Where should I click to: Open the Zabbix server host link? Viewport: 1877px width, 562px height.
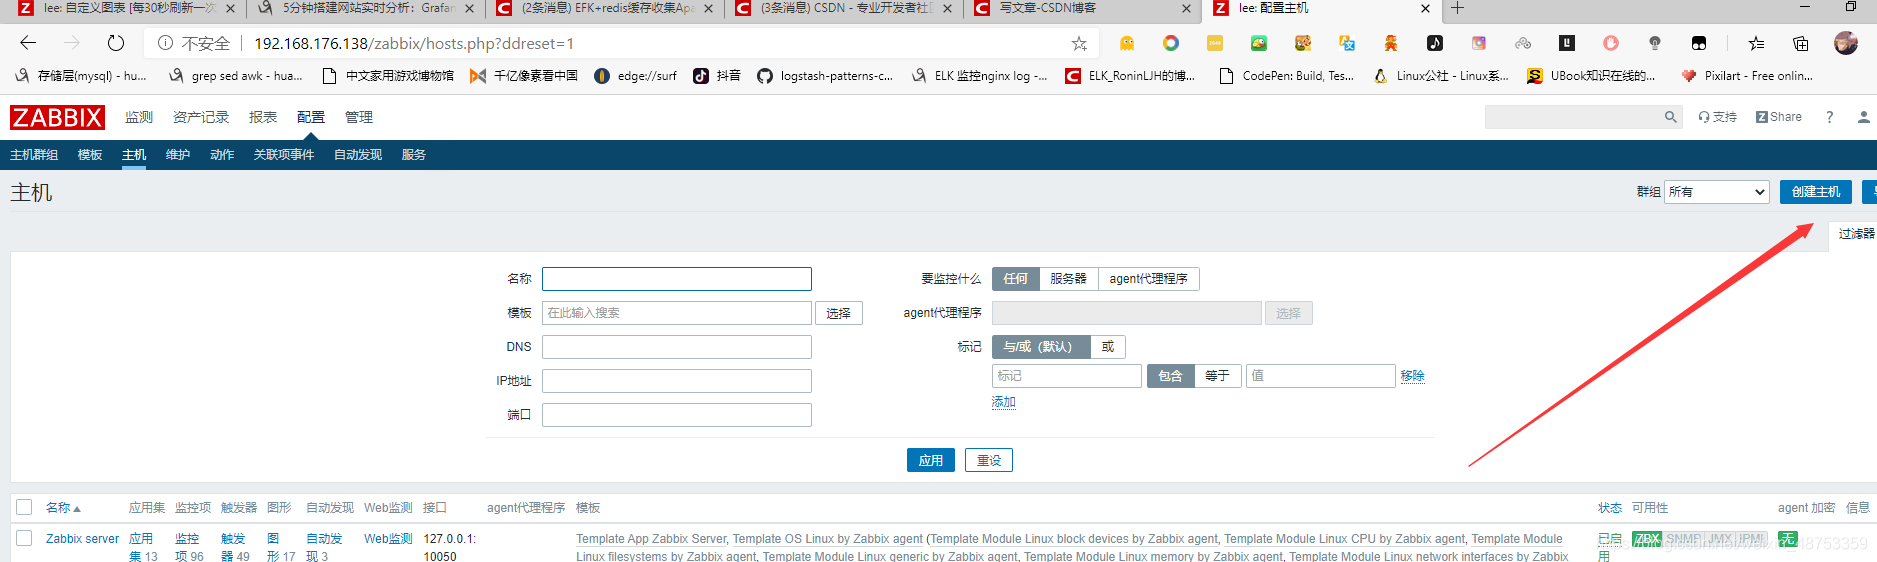tap(82, 539)
